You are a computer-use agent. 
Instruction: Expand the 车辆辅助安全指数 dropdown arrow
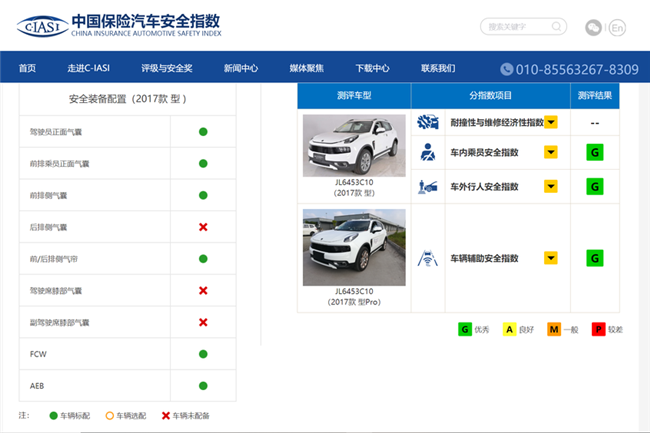[x=551, y=258]
